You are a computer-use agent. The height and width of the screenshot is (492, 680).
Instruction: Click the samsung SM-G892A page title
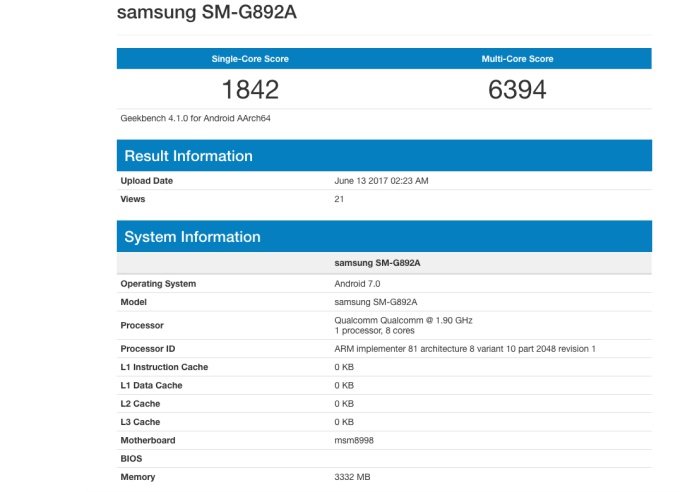pos(207,12)
